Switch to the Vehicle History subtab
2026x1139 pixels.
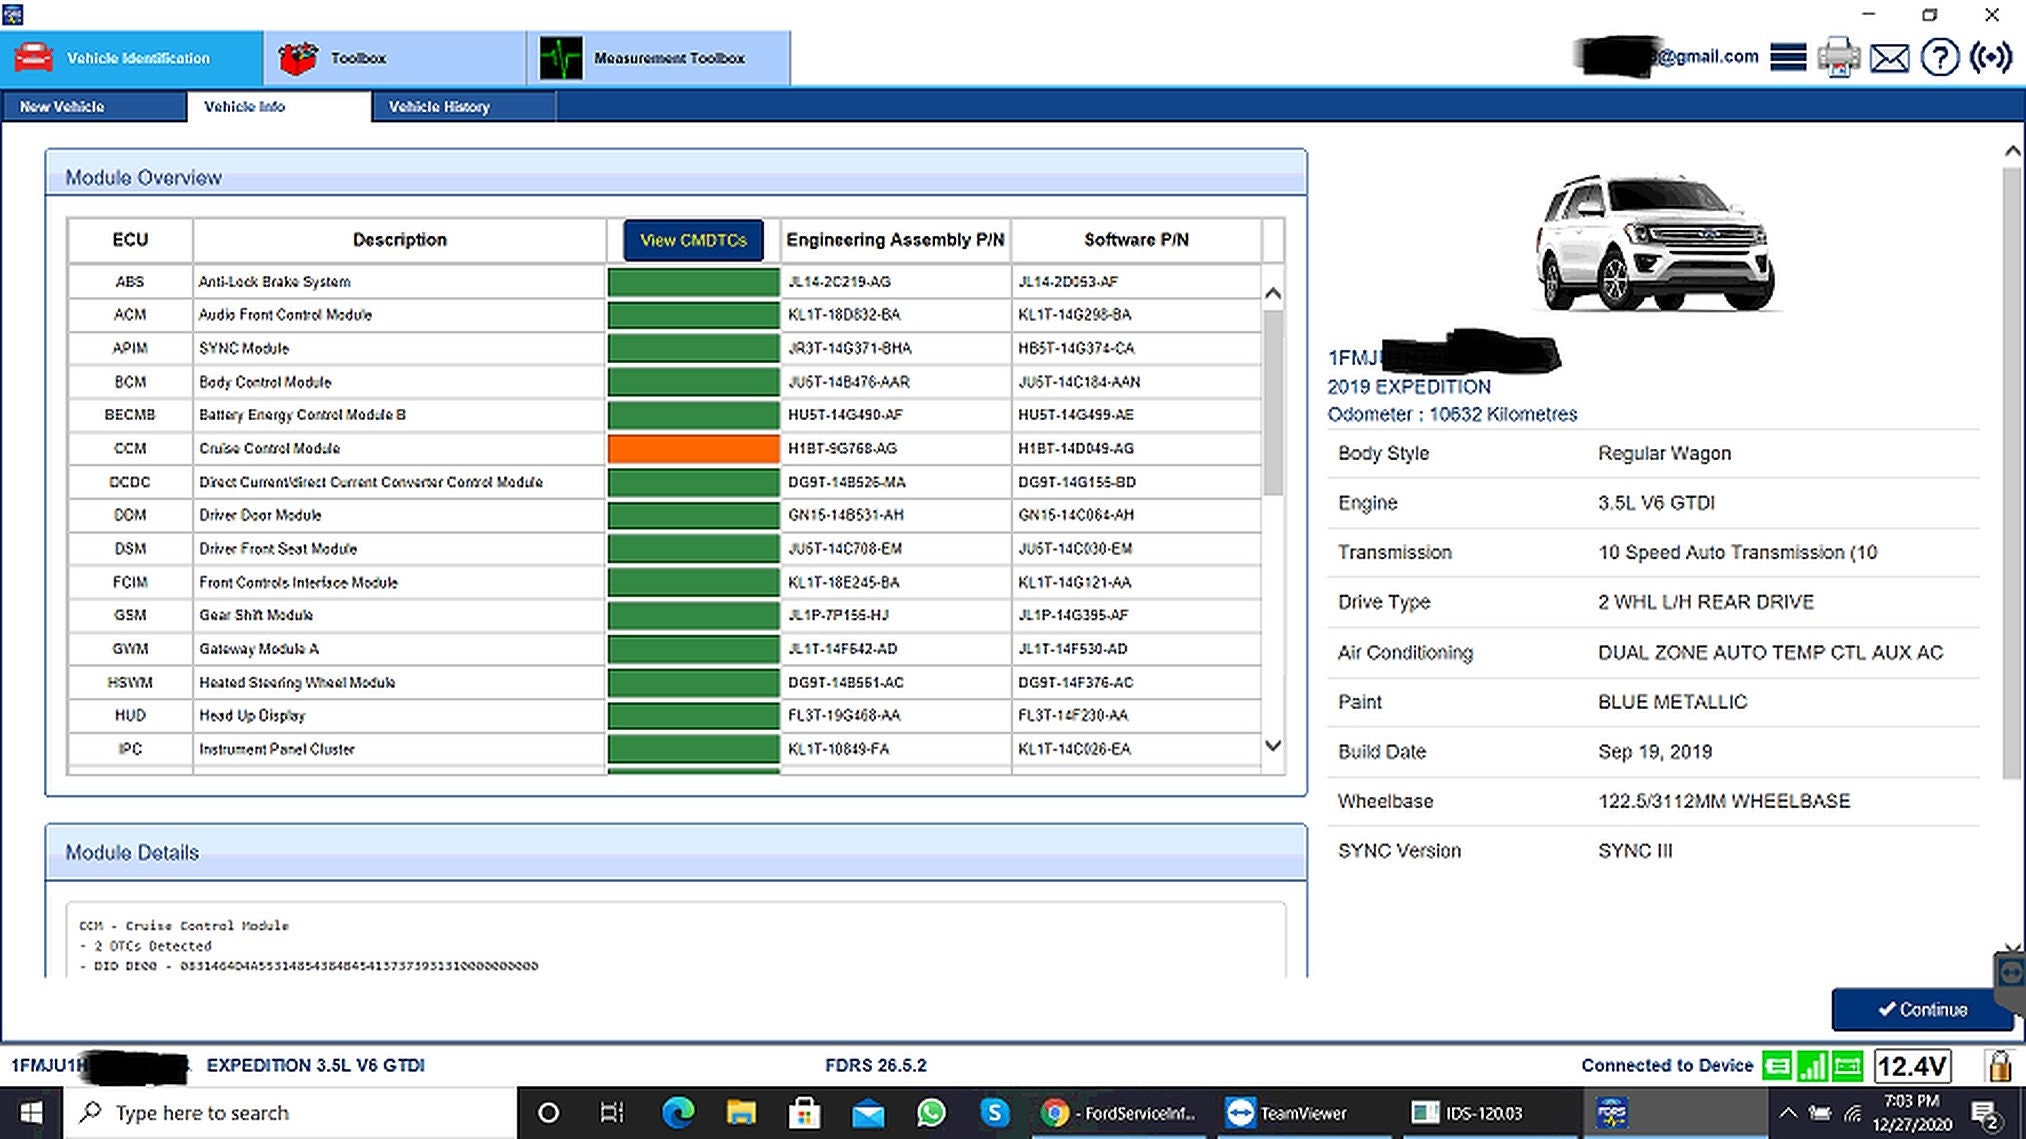pyautogui.click(x=463, y=106)
